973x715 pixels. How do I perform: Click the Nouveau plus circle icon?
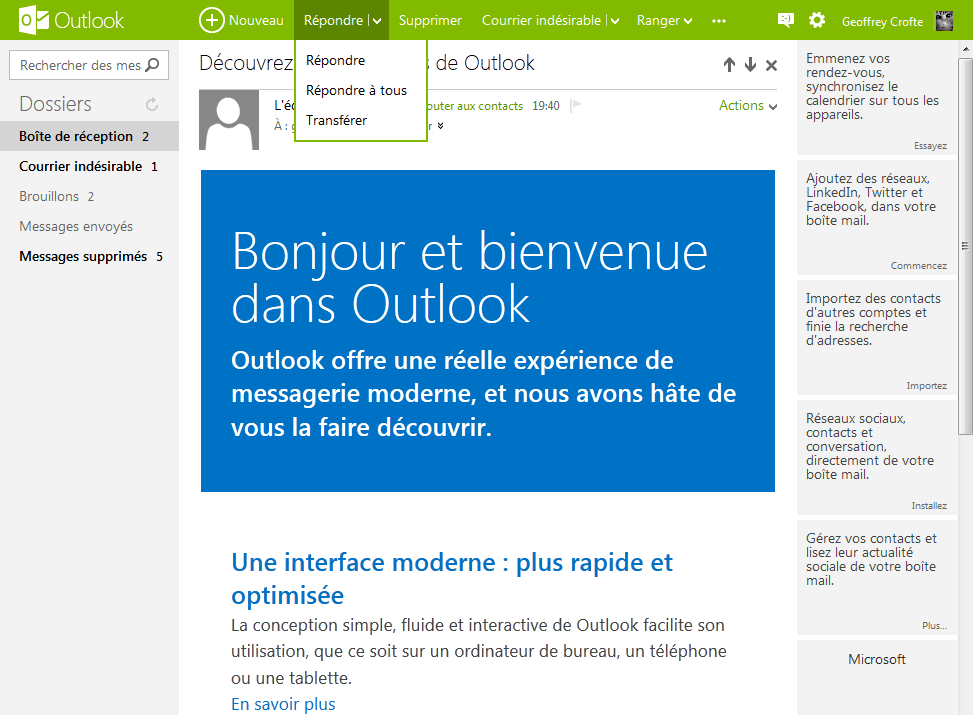(211, 20)
